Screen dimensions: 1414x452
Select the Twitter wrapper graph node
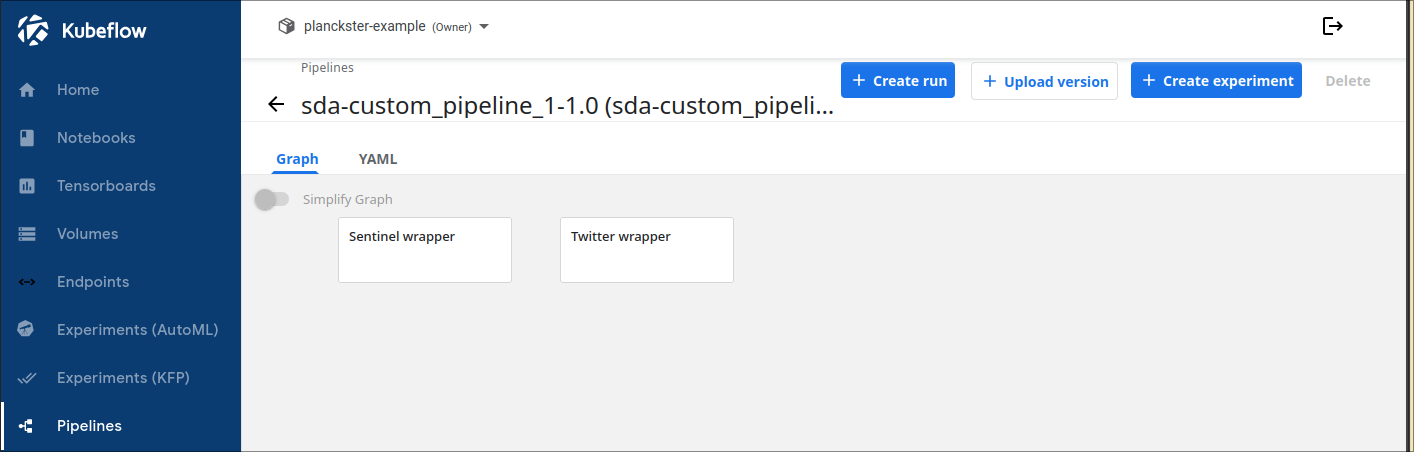click(647, 250)
